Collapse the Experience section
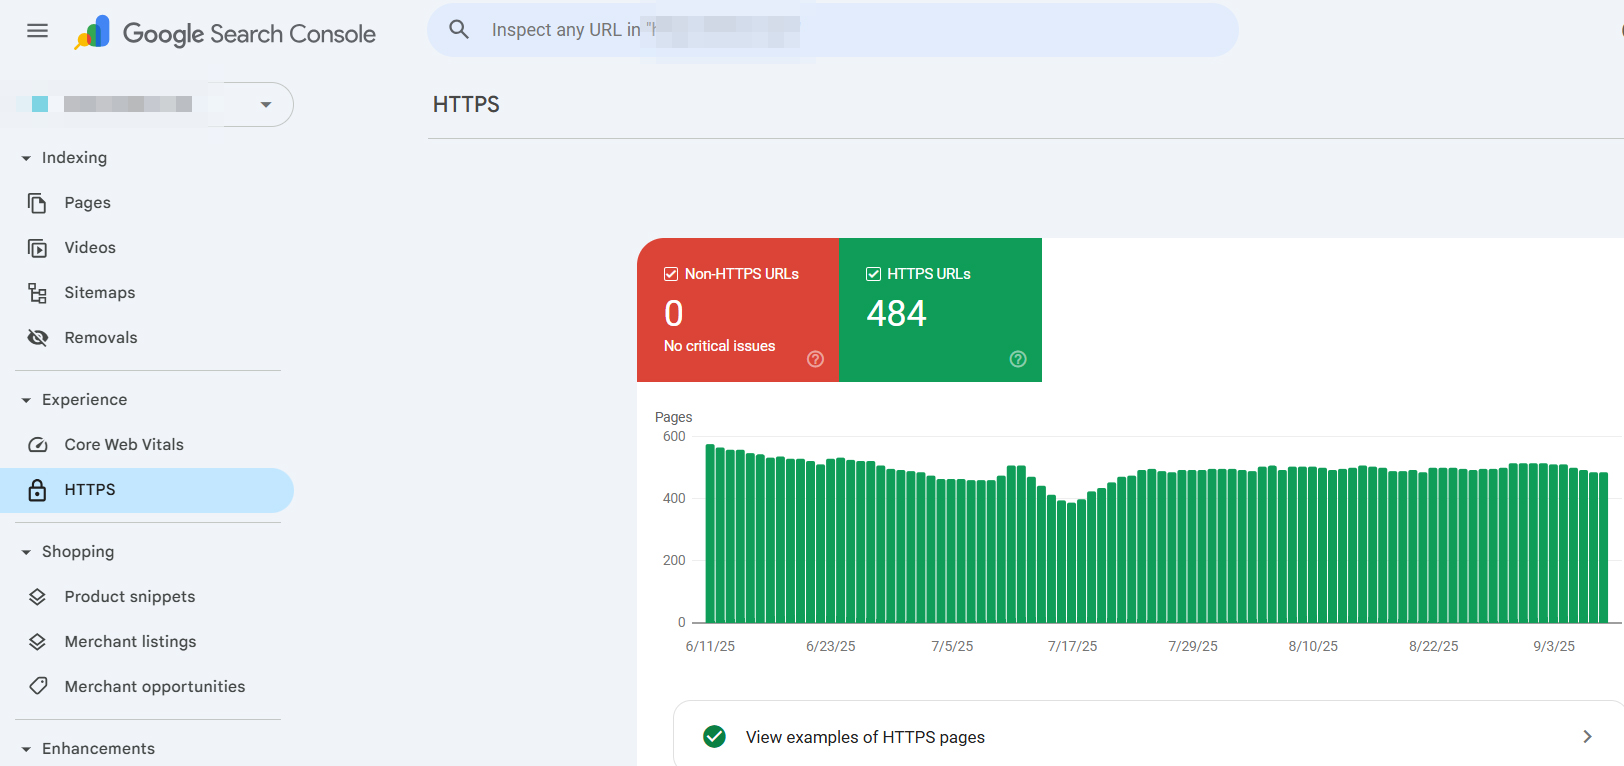Screen dimensions: 1624x766 click(26, 400)
